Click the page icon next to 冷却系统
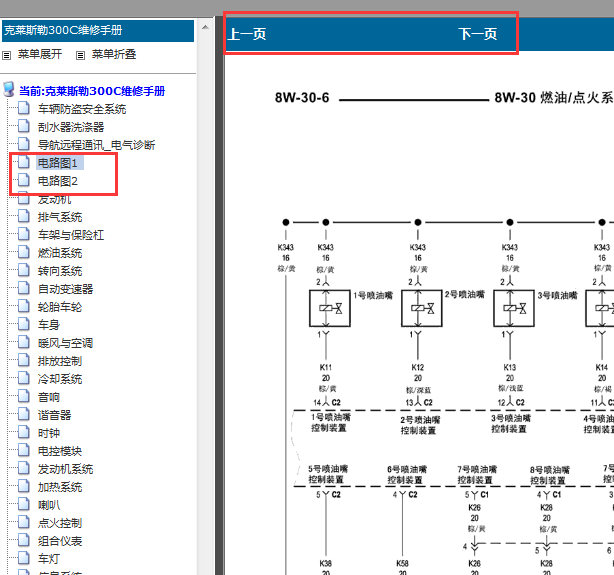 tap(24, 378)
